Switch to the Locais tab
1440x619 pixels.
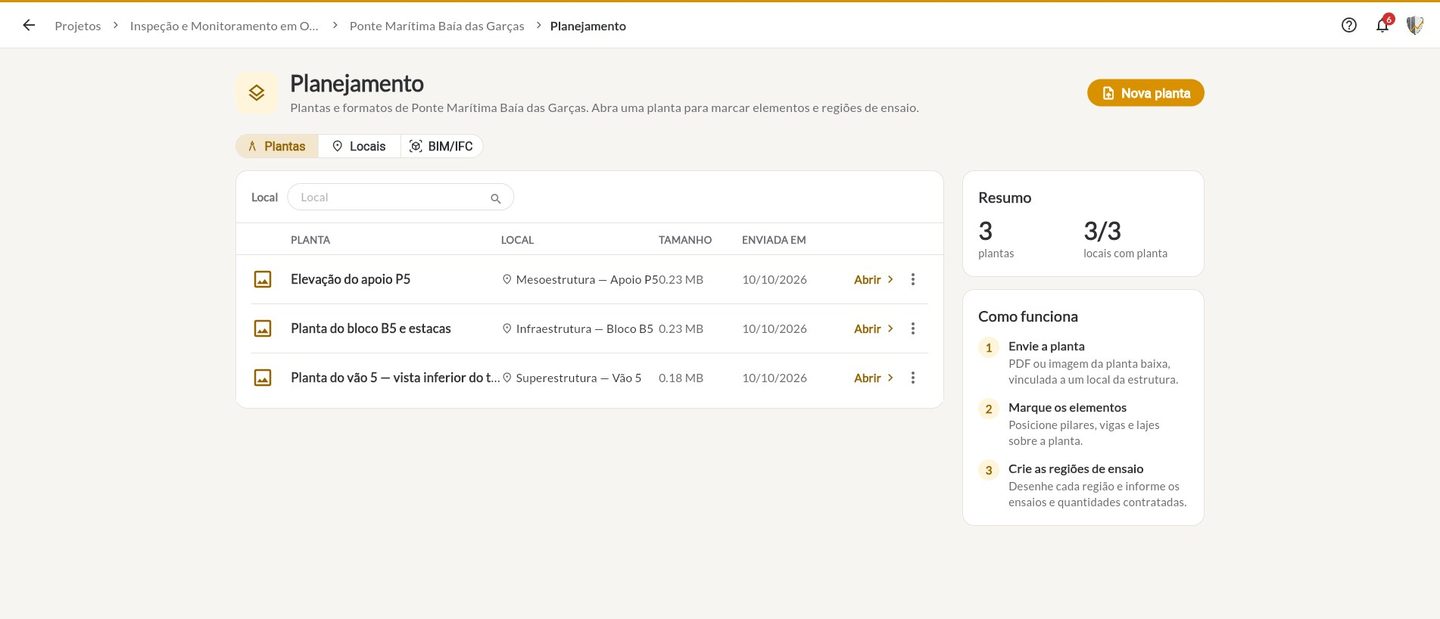point(359,146)
